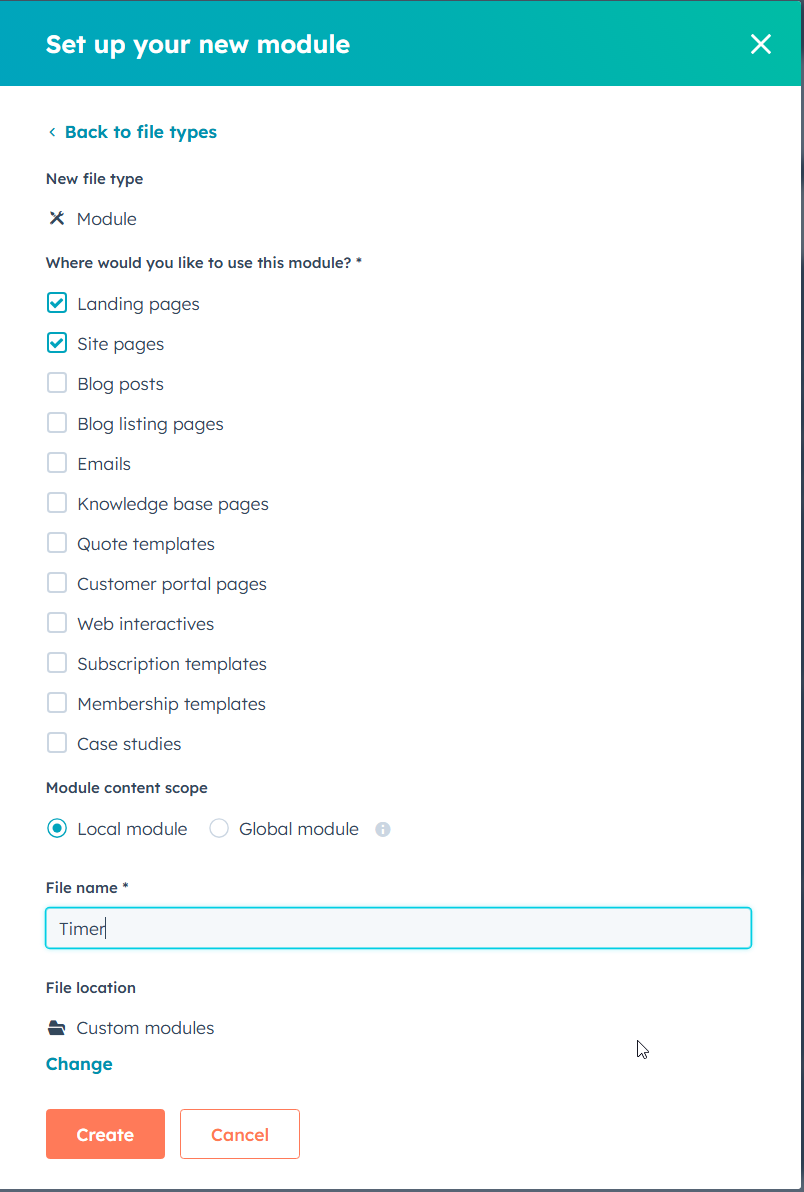804x1192 pixels.
Task: Select Knowledge base pages checkbox
Action: [57, 503]
